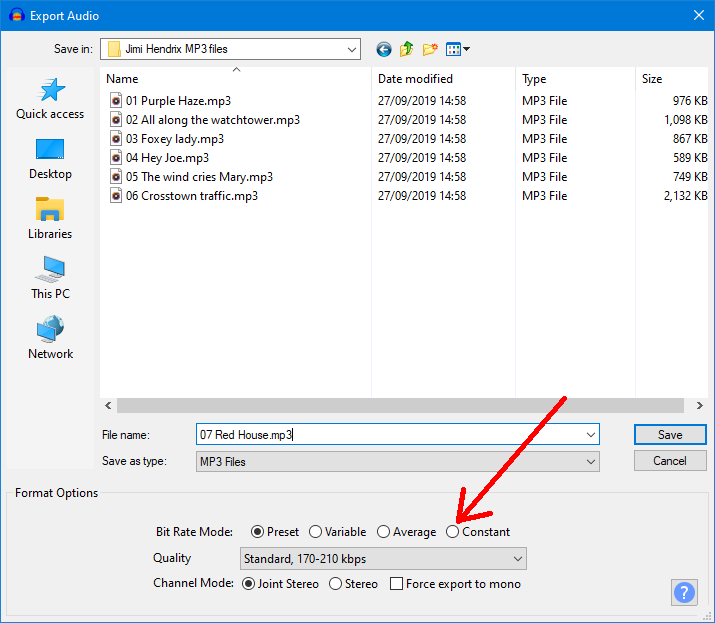The image size is (715, 623).
Task: Click the Save button
Action: coord(670,435)
